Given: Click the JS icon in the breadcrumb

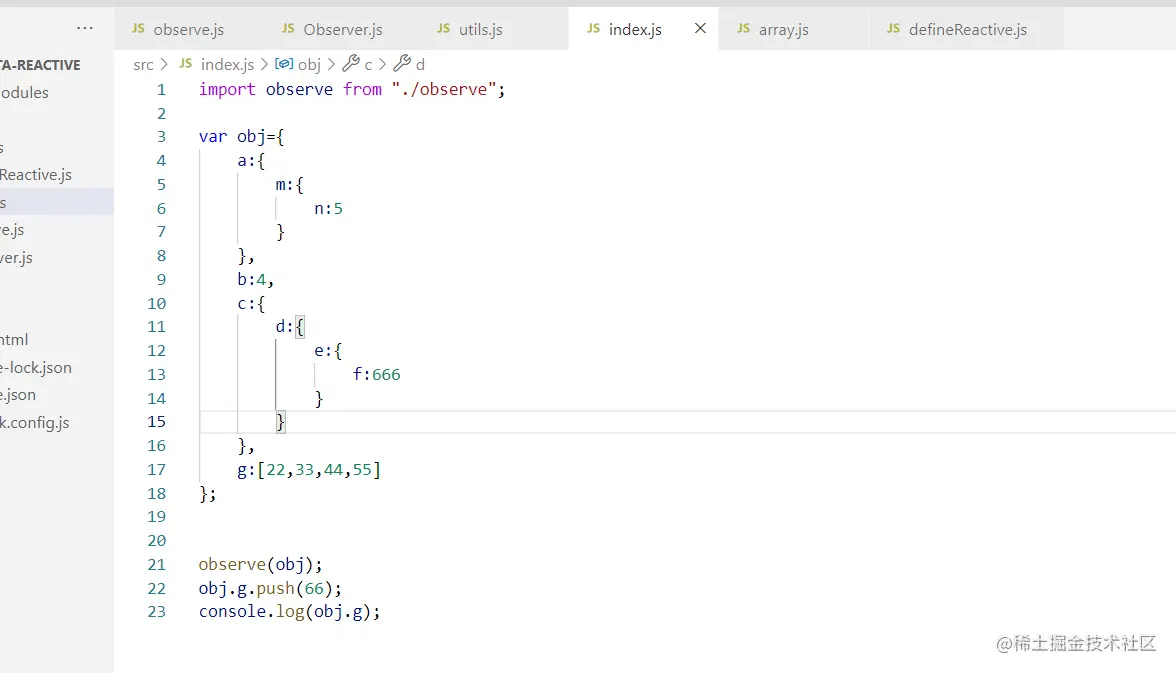Looking at the screenshot, I should click(185, 64).
